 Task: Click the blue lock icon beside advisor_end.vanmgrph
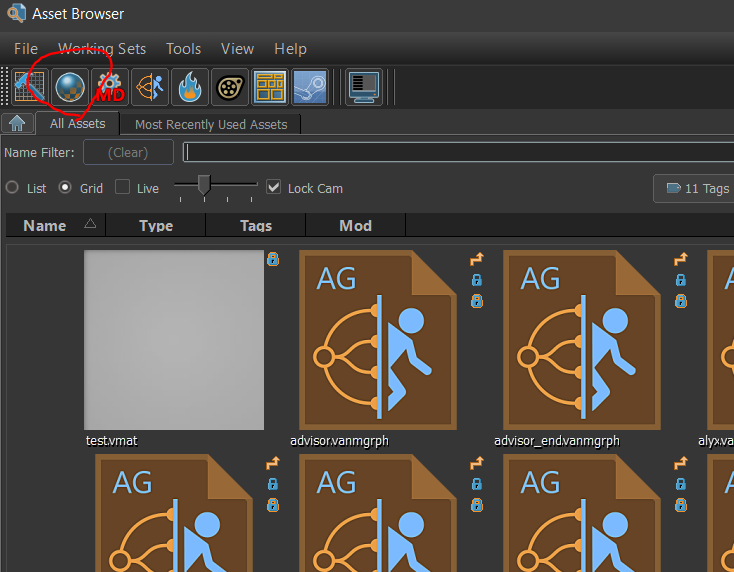click(x=681, y=280)
